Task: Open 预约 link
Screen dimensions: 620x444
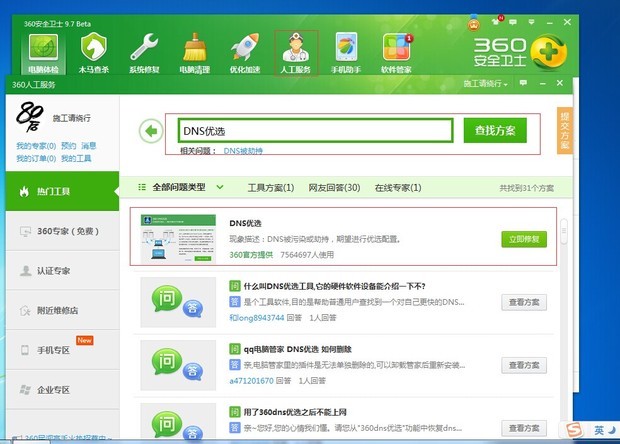Action: [x=68, y=146]
